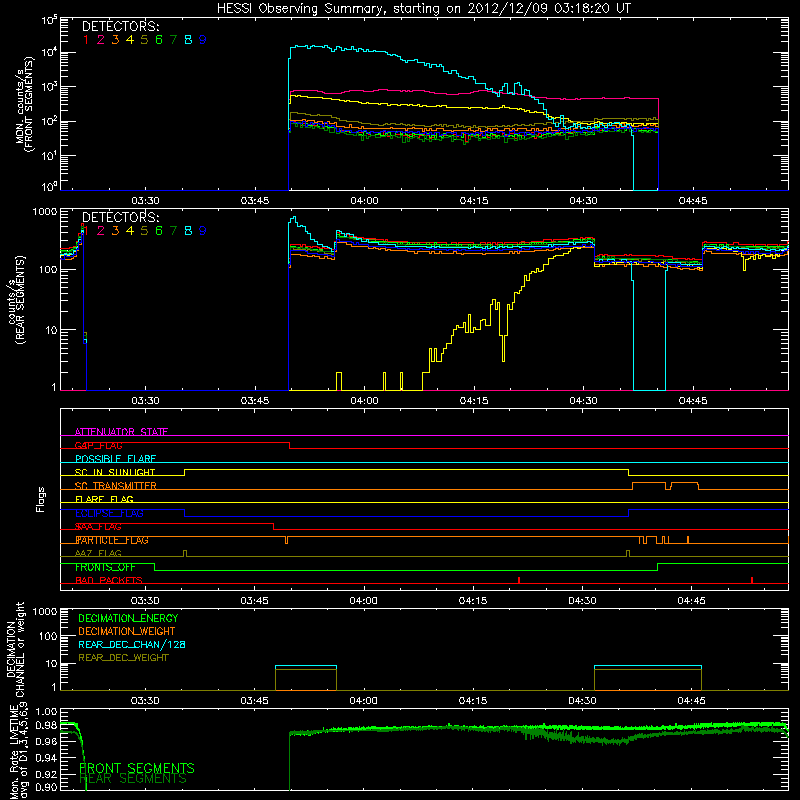Click BAD_PACKETS red spike near 04:53
Image resolution: width=800 pixels, height=800 pixels.
(752, 580)
